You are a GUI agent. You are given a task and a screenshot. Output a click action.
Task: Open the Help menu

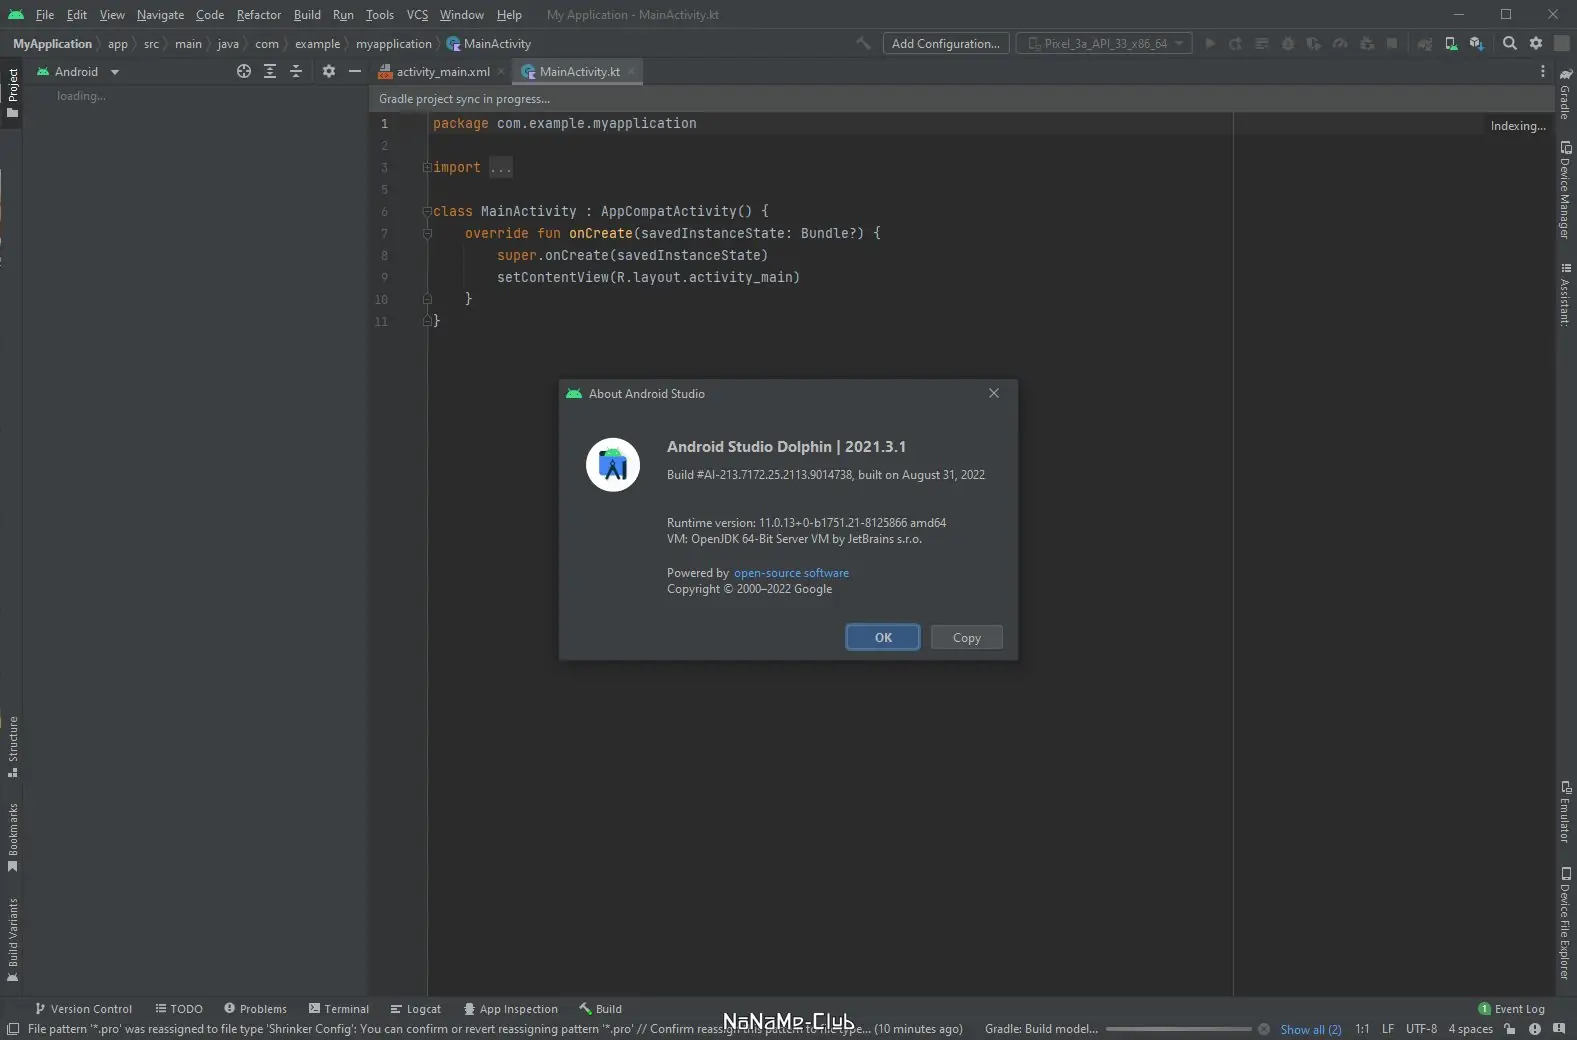(509, 15)
